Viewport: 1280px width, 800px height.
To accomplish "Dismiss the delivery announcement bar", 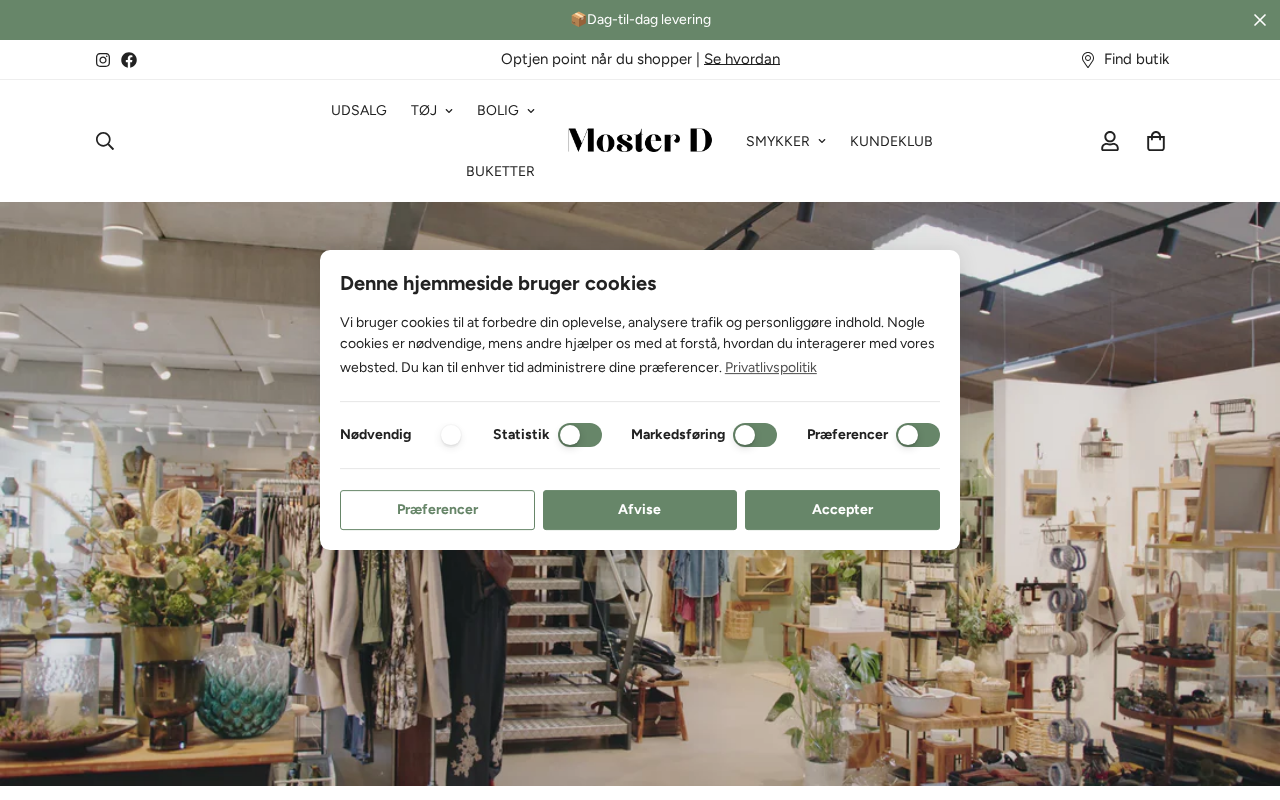I will tap(1260, 20).
